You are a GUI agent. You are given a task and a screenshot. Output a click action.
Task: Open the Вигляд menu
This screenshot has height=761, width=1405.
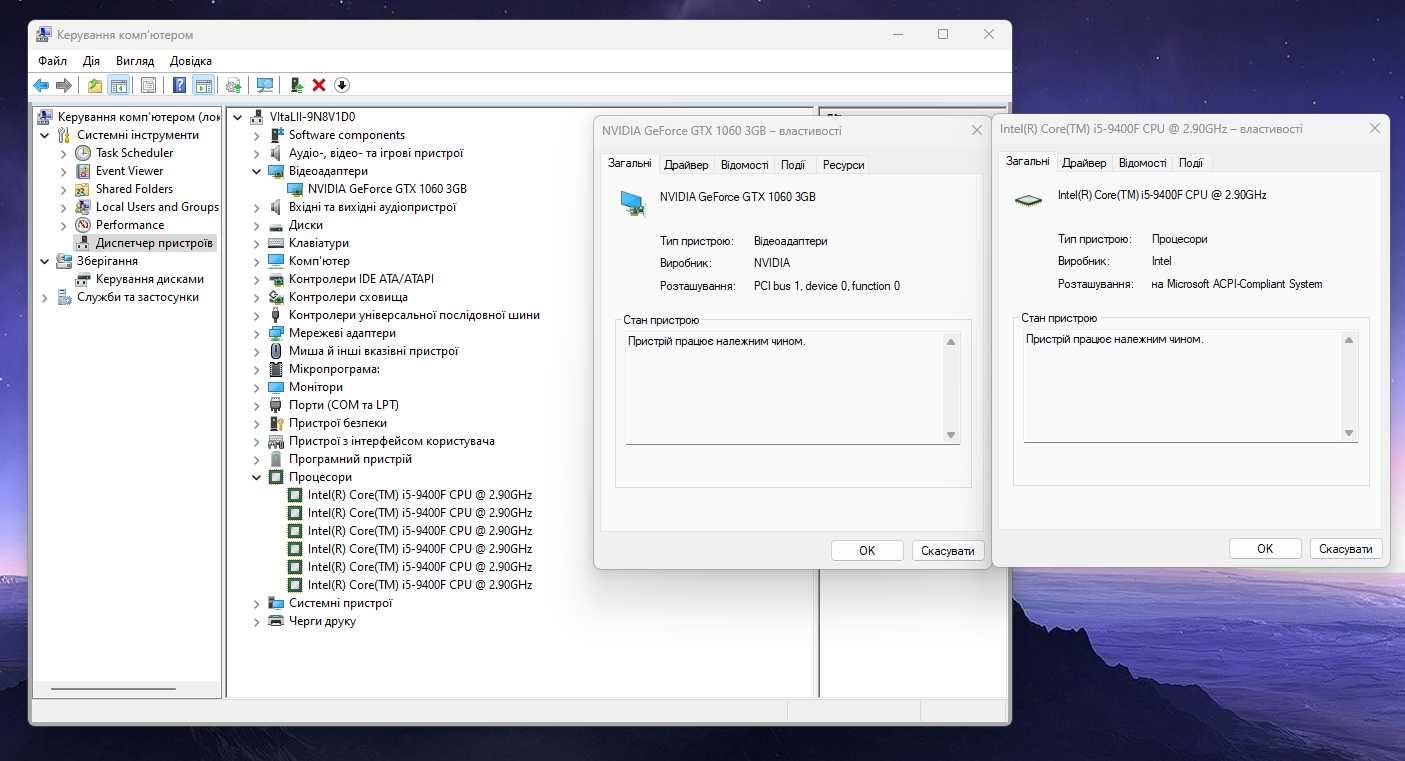135,61
